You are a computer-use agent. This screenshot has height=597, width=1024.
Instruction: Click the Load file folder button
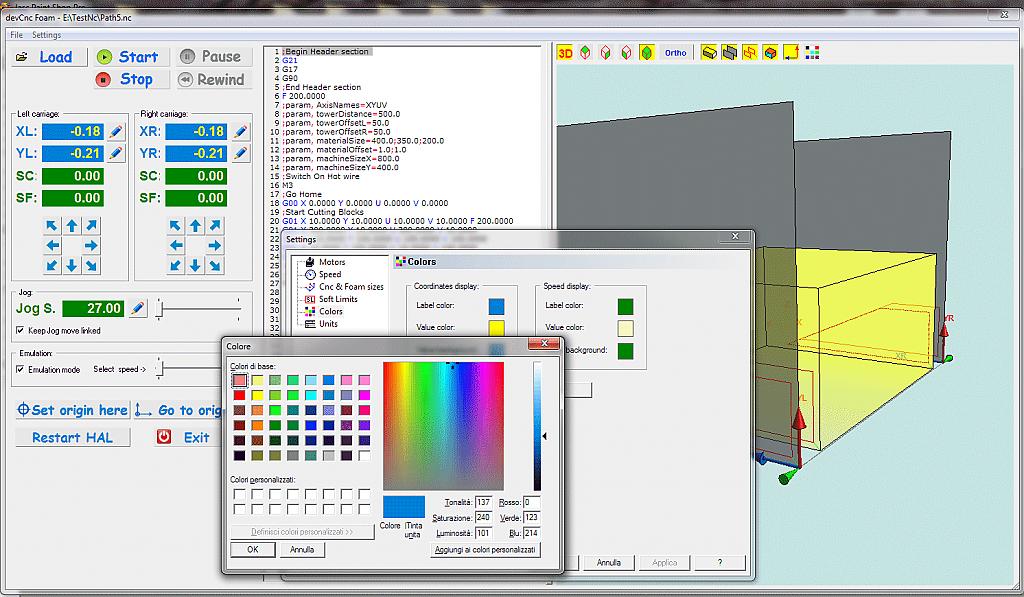coord(46,57)
